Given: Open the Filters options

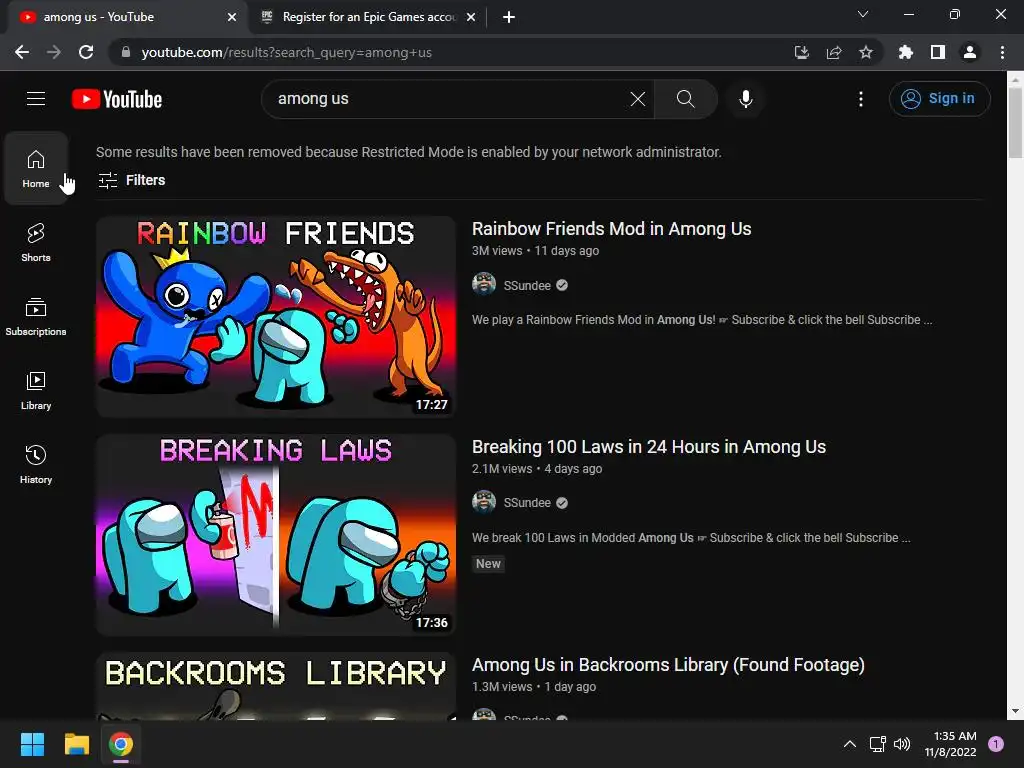Looking at the screenshot, I should pos(131,180).
